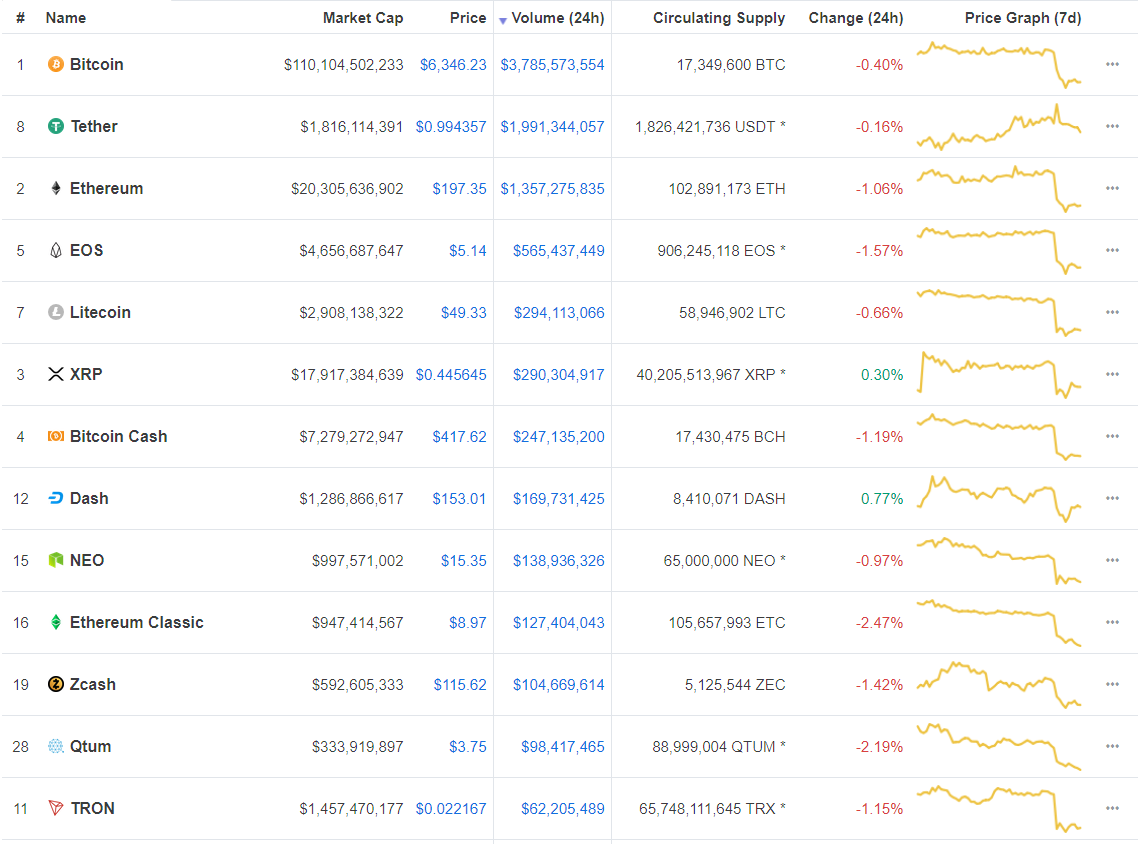
Task: Click XRP change value 0.30%
Action: [882, 375]
